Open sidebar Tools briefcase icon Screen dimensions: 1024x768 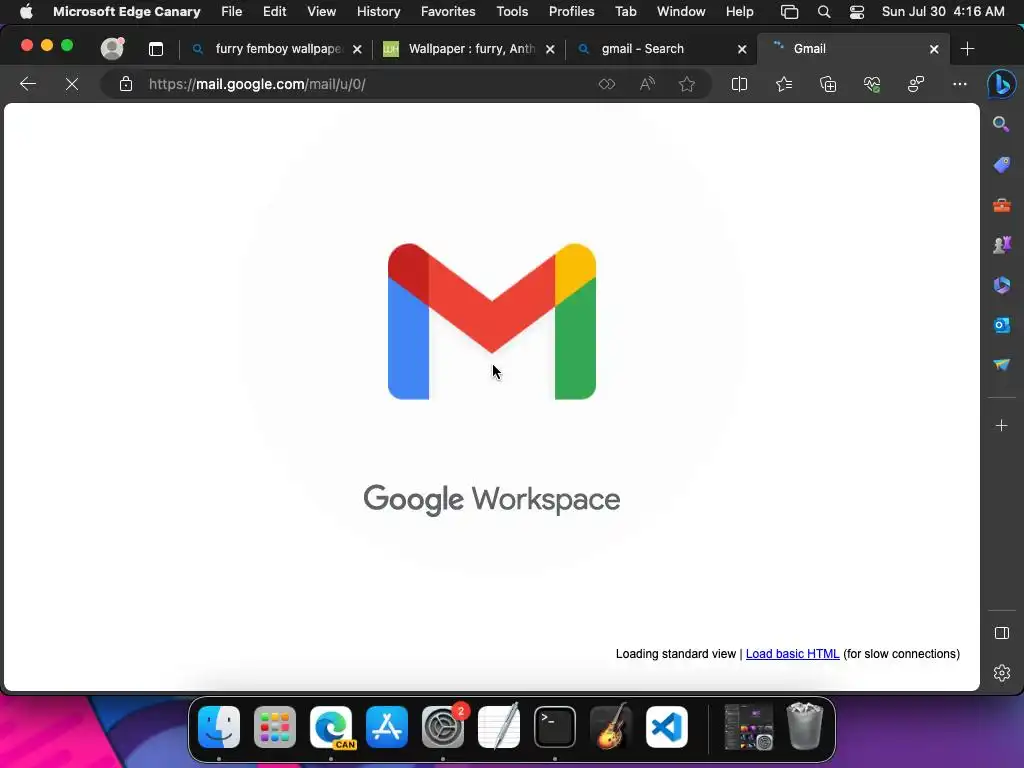1001,205
